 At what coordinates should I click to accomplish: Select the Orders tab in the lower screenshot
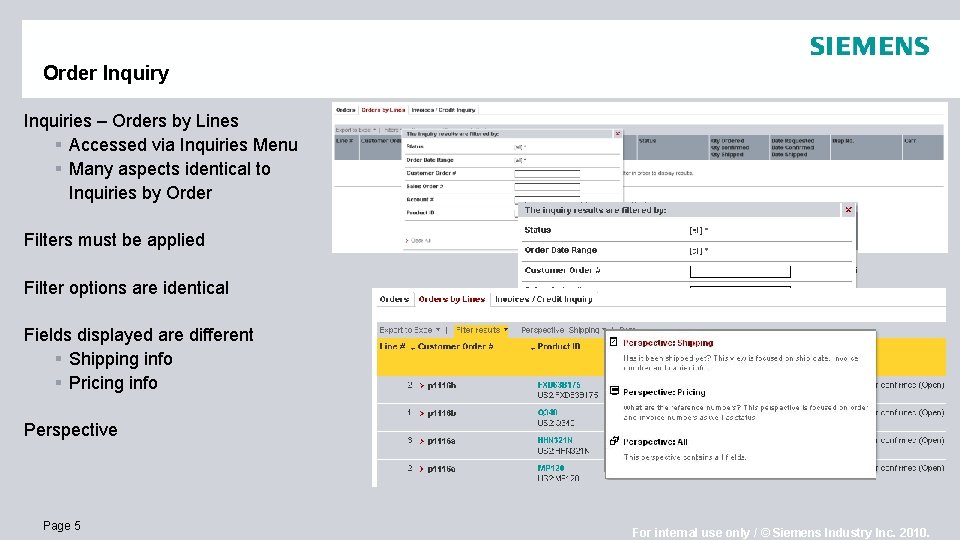[394, 299]
